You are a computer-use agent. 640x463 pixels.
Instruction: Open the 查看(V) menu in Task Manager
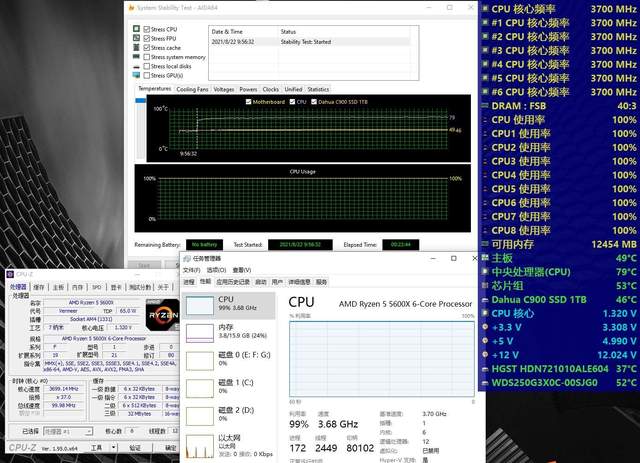(x=242, y=270)
